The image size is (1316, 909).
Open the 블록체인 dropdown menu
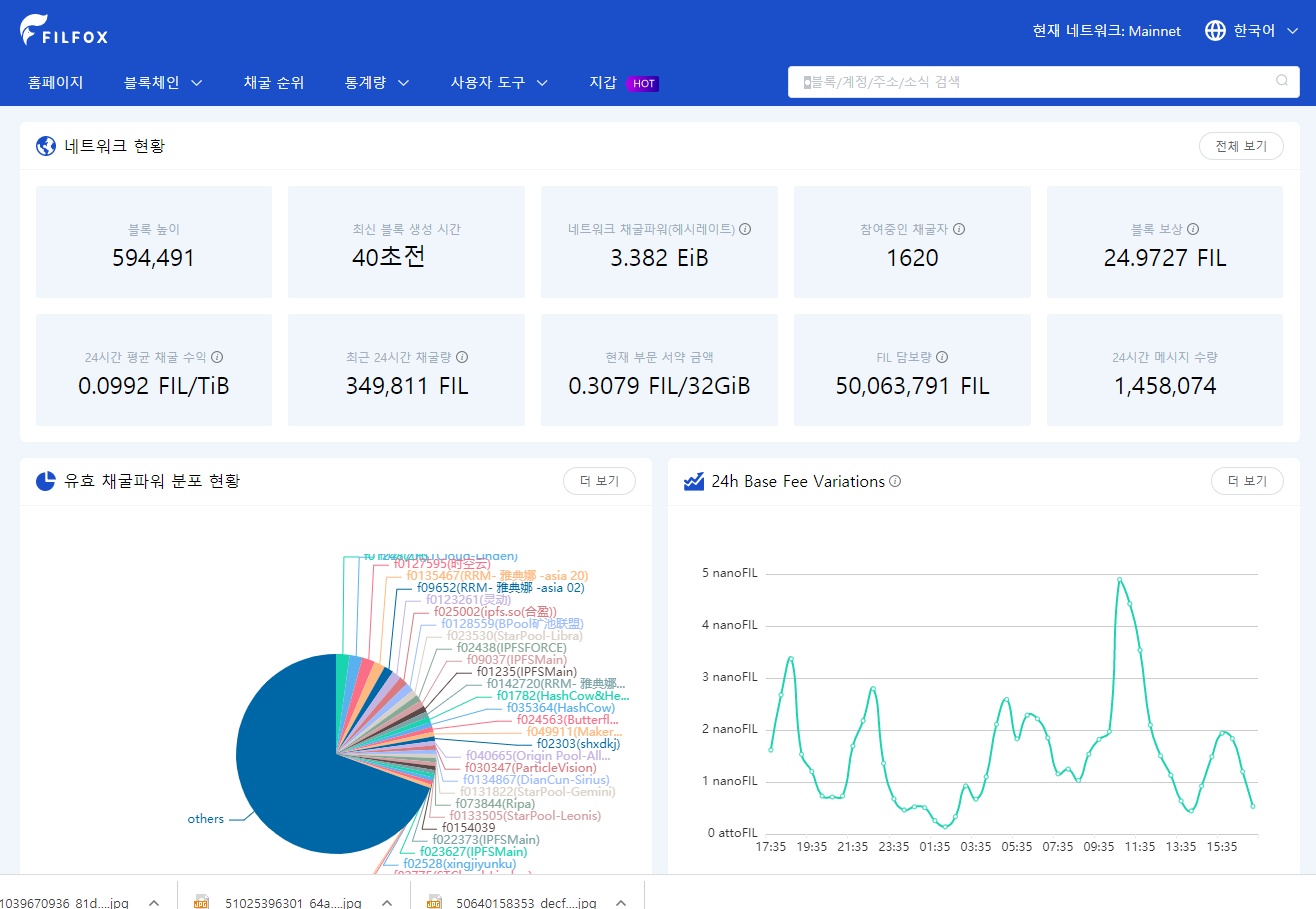[x=163, y=83]
